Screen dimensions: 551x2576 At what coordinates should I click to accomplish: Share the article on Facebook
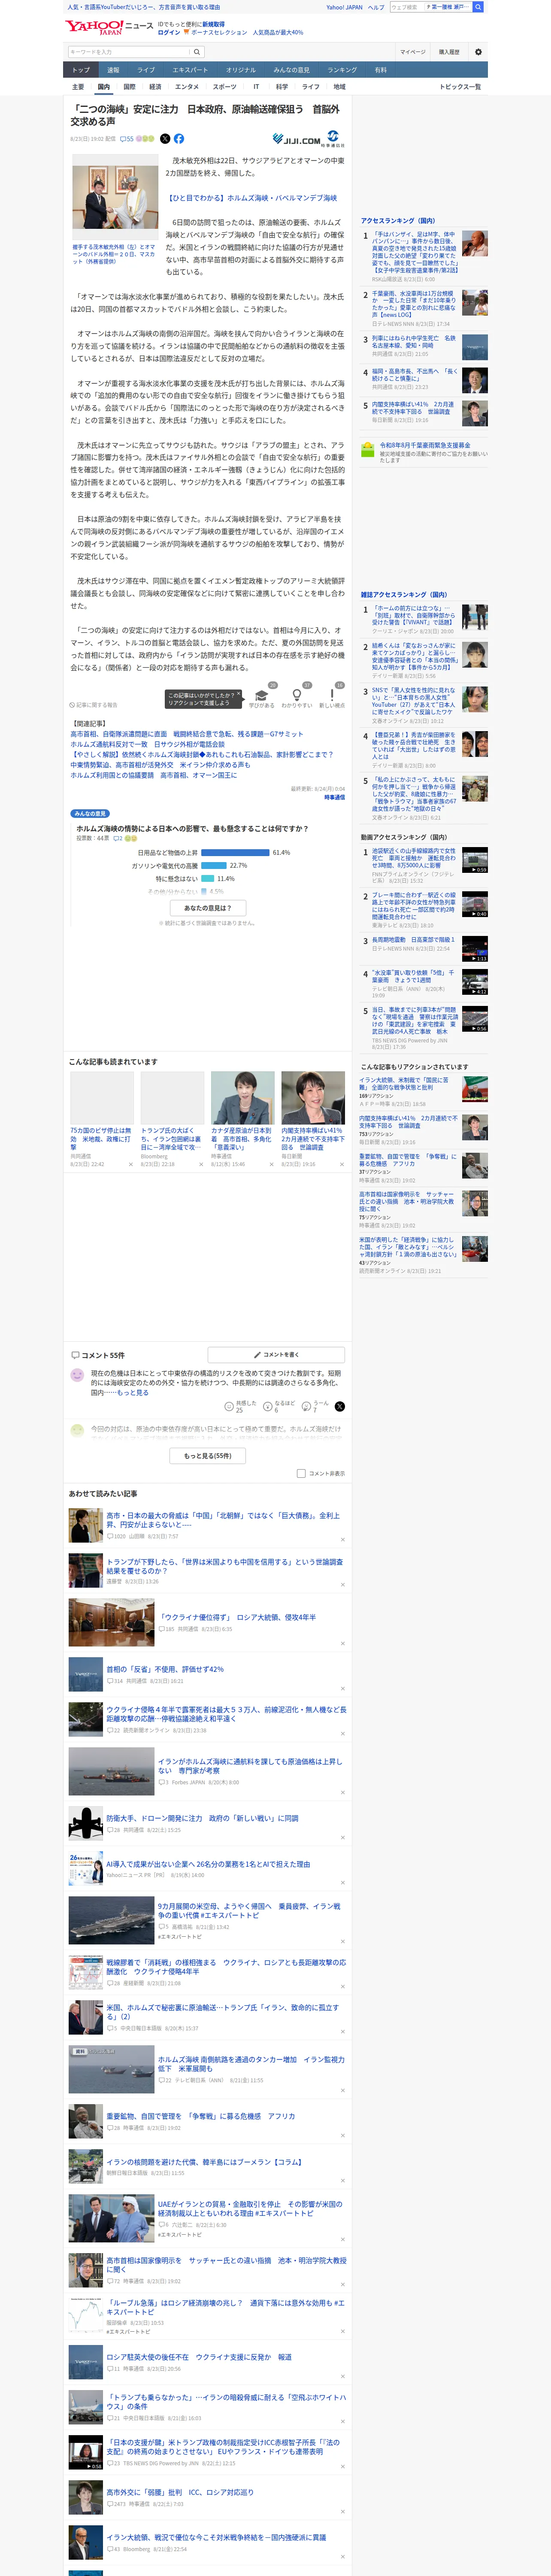point(179,139)
